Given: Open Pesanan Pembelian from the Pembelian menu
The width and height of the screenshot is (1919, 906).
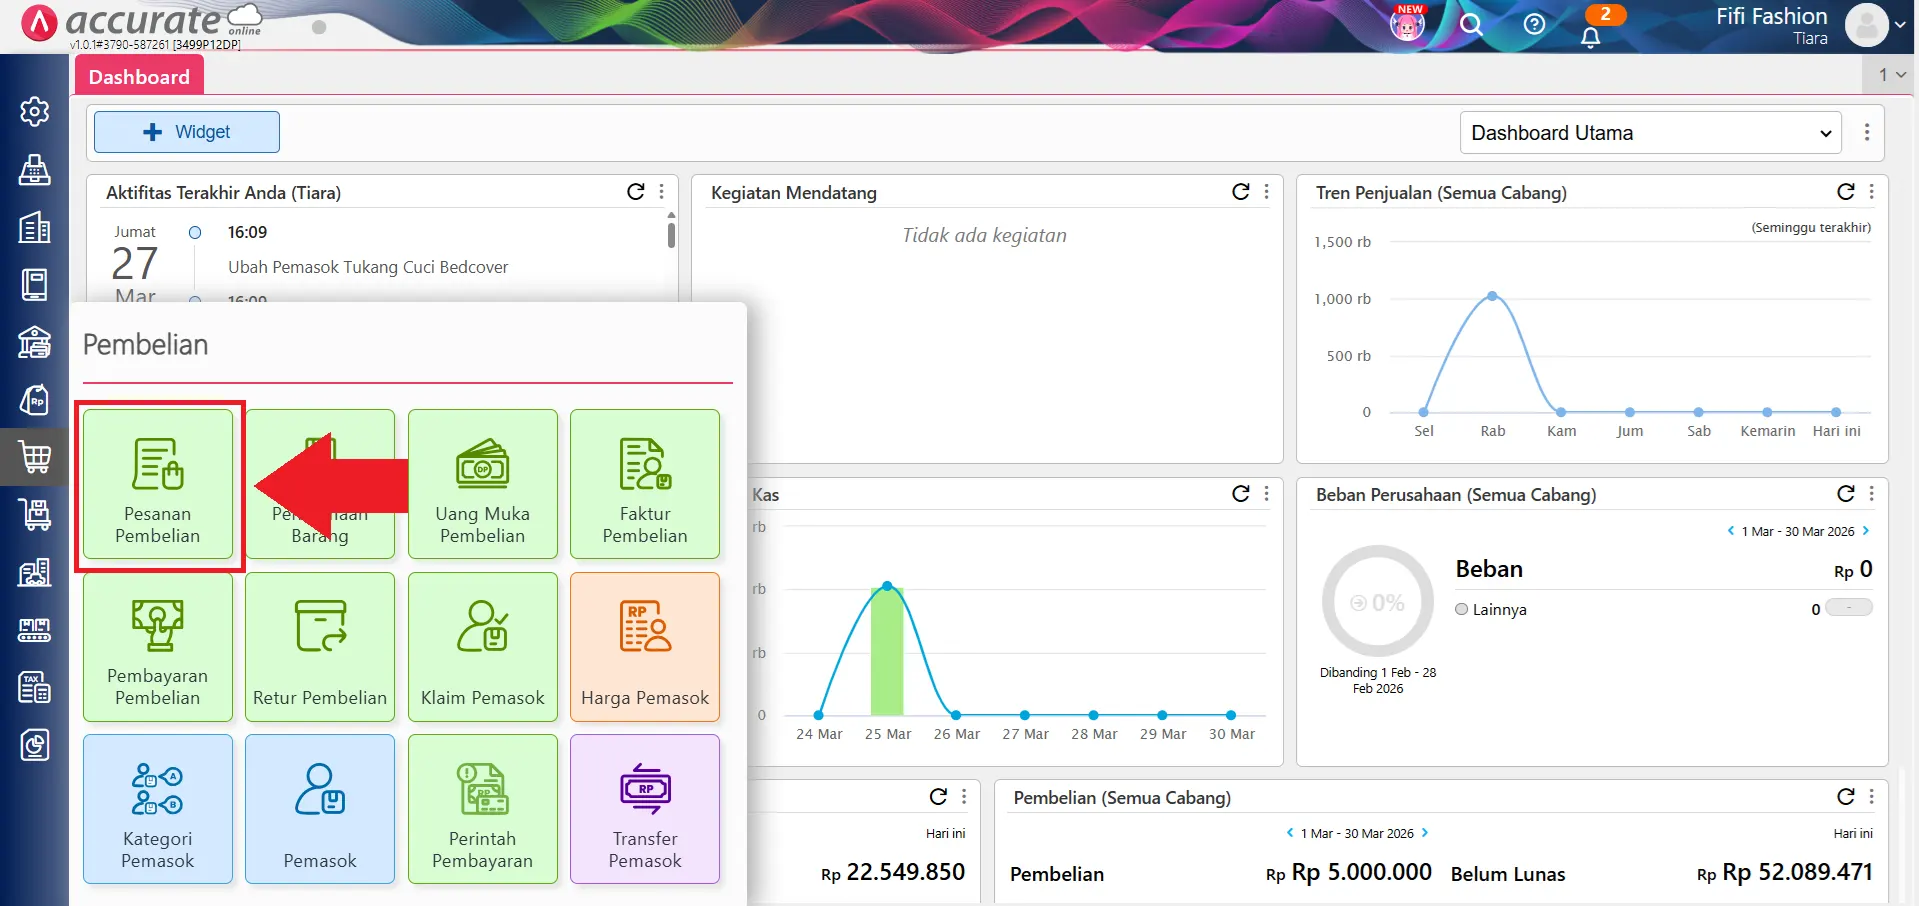Looking at the screenshot, I should (x=158, y=484).
